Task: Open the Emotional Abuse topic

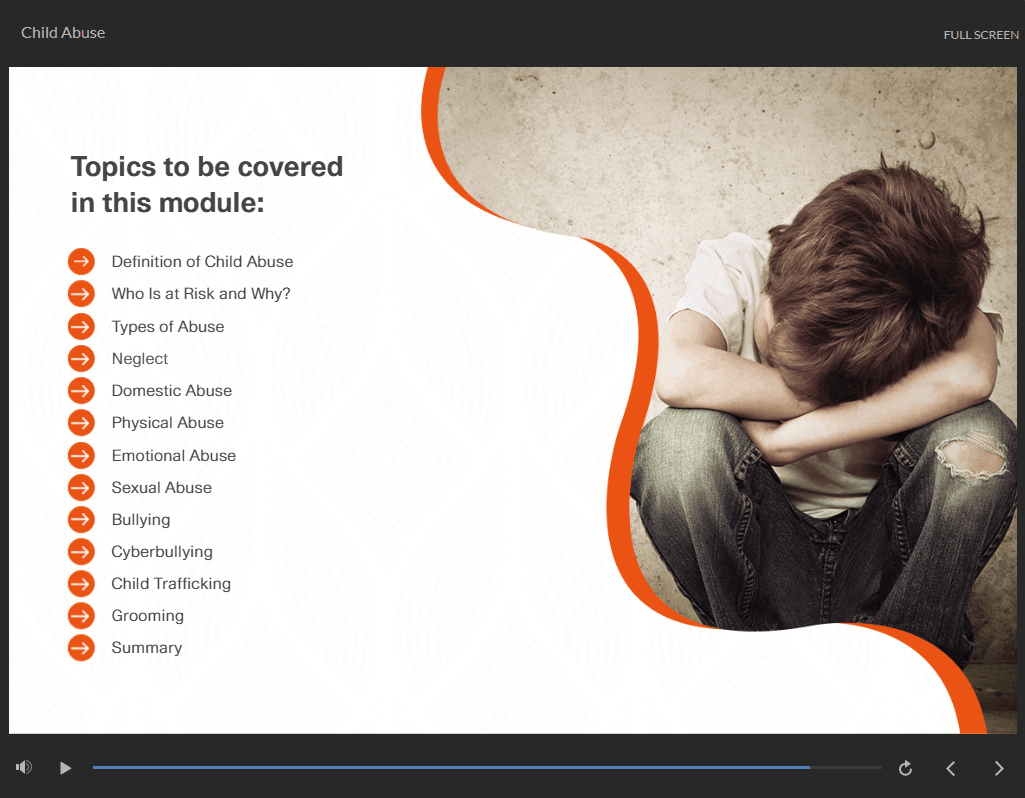Action: (x=174, y=456)
